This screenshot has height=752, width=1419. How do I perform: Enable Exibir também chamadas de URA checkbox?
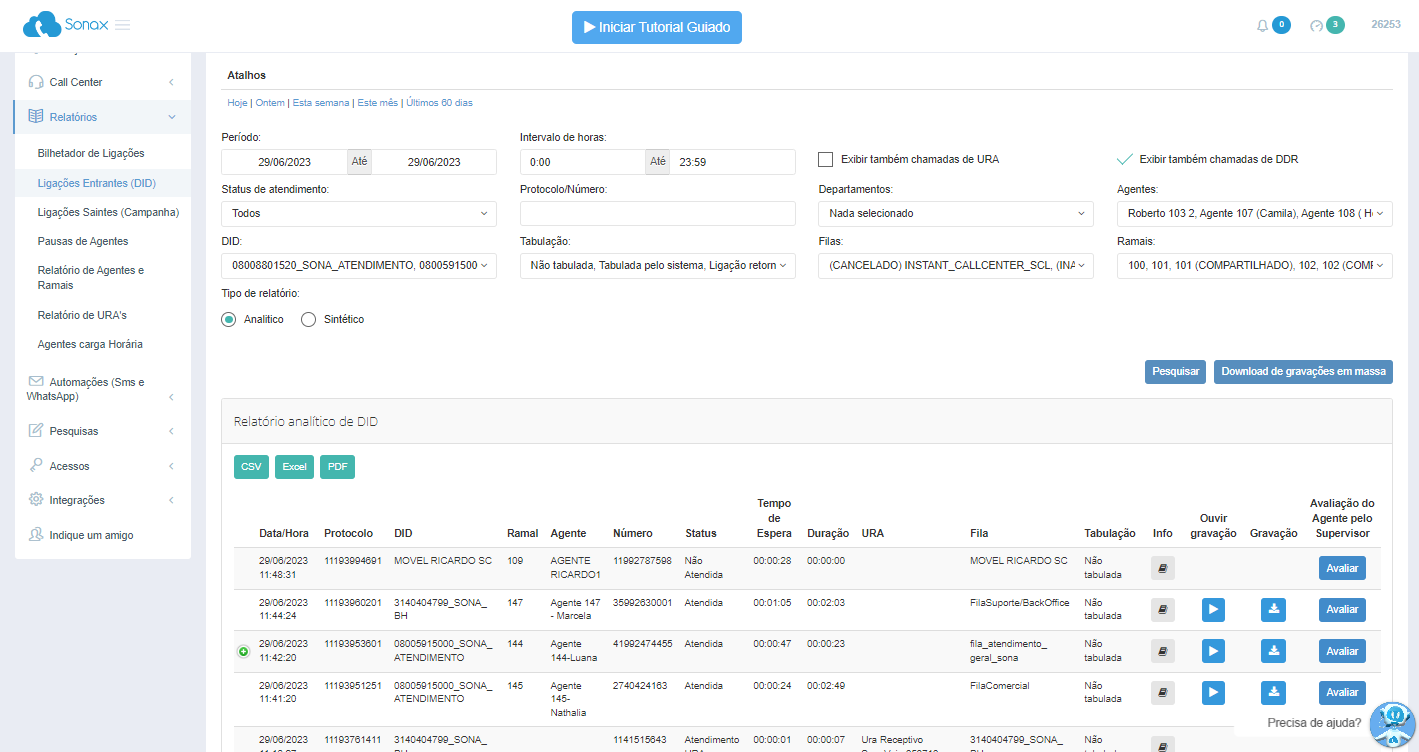(825, 159)
